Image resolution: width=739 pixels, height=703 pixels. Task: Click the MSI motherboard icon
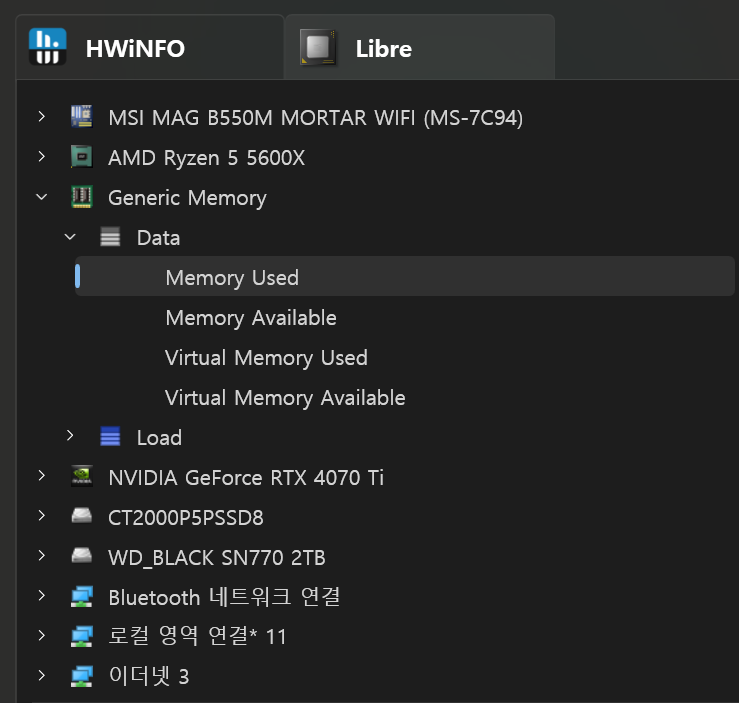(x=82, y=116)
